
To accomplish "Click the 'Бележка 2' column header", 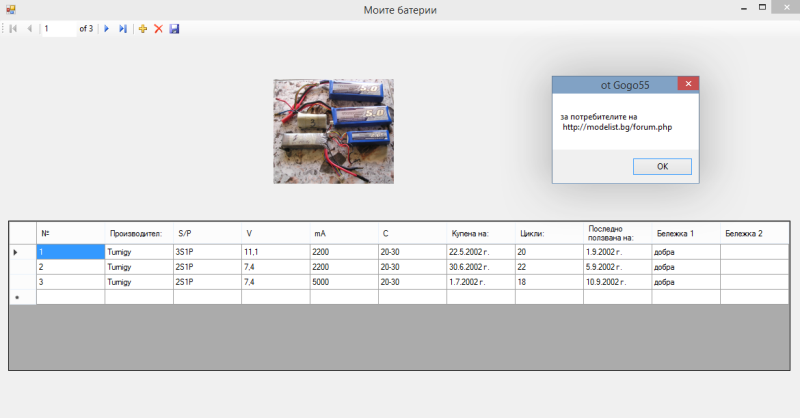I will [x=753, y=233].
